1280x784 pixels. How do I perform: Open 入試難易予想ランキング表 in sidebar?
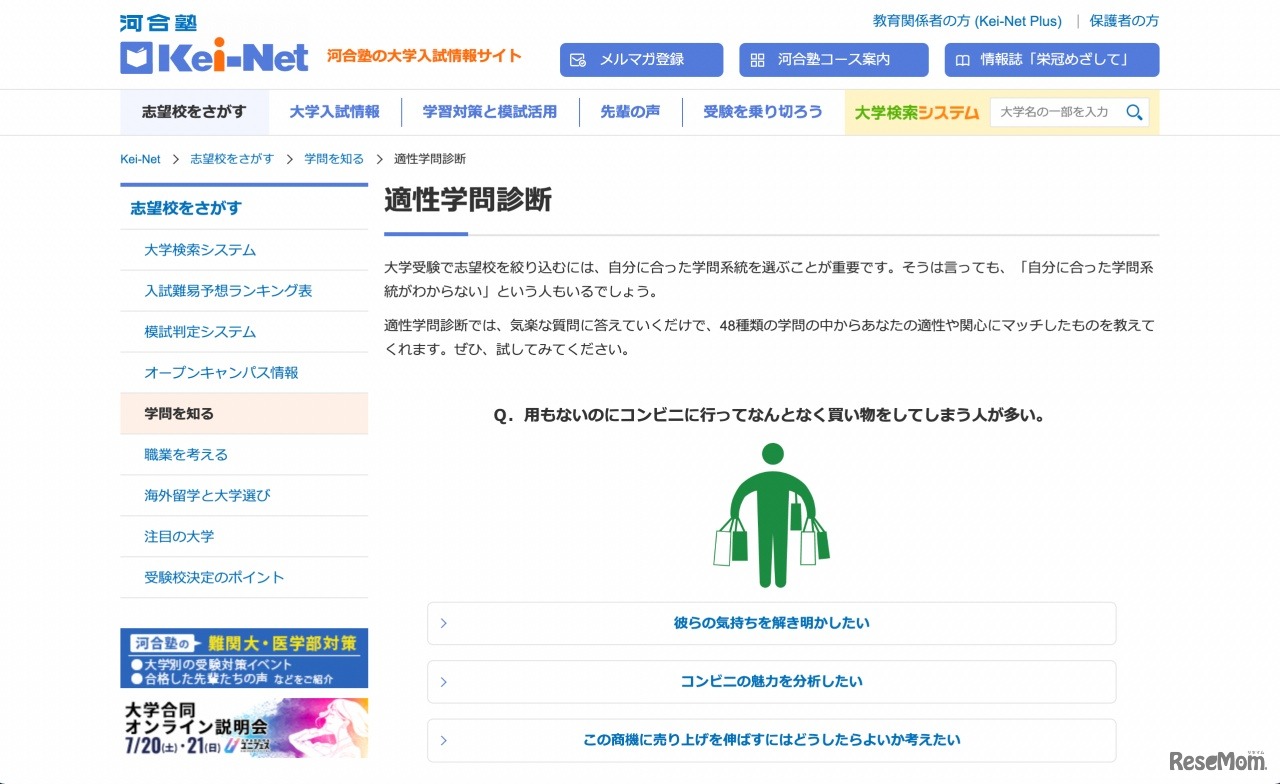point(244,291)
